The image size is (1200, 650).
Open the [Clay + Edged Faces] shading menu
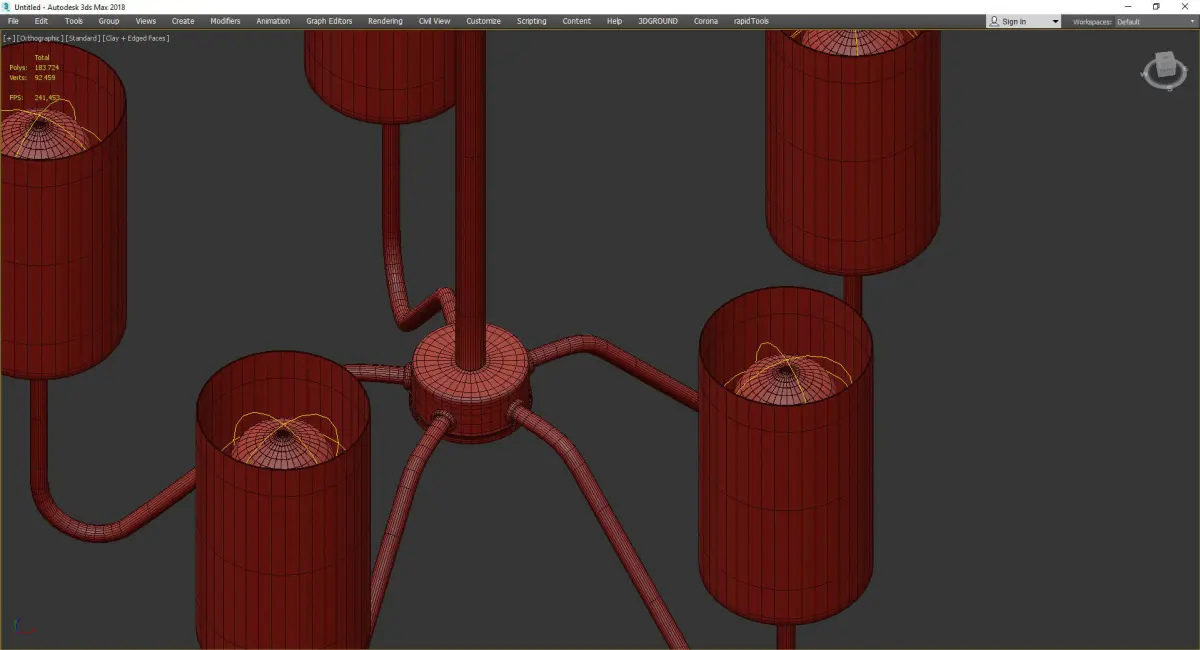point(135,38)
